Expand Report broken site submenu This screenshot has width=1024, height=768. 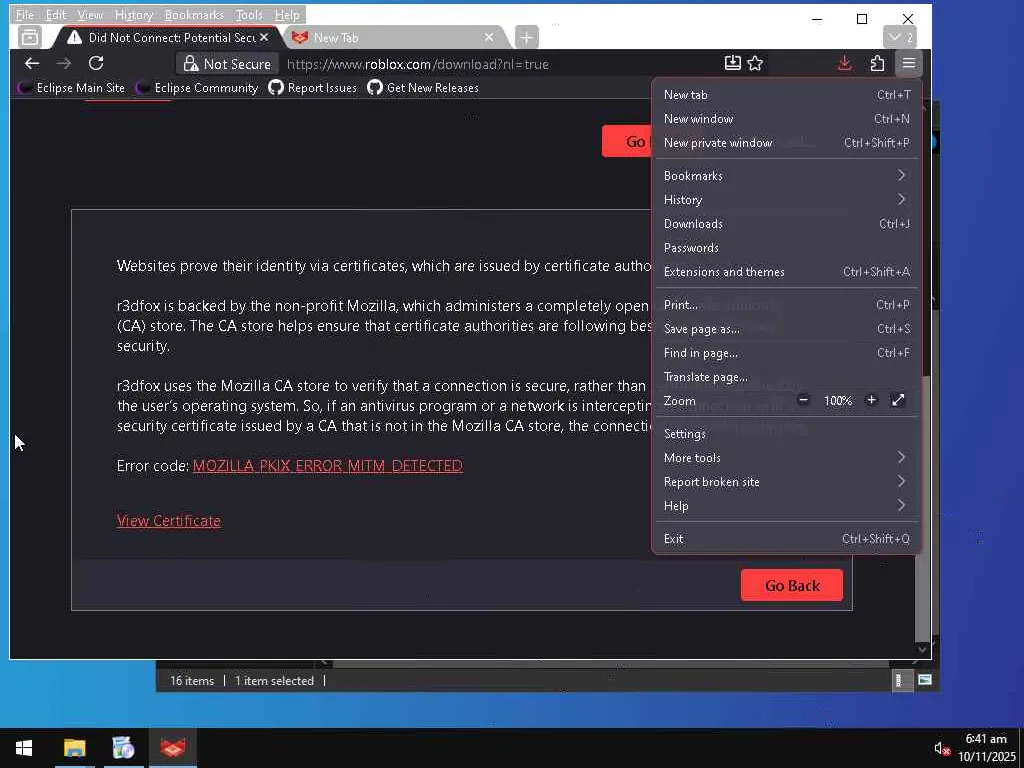(786, 482)
